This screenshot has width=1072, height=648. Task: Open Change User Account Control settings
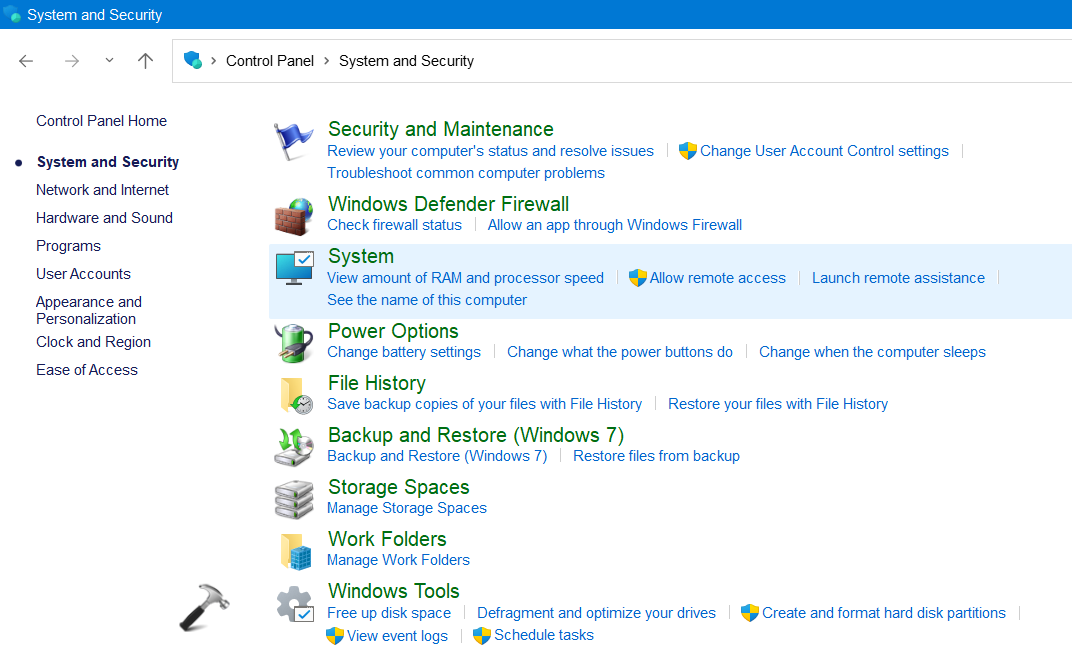click(x=824, y=151)
